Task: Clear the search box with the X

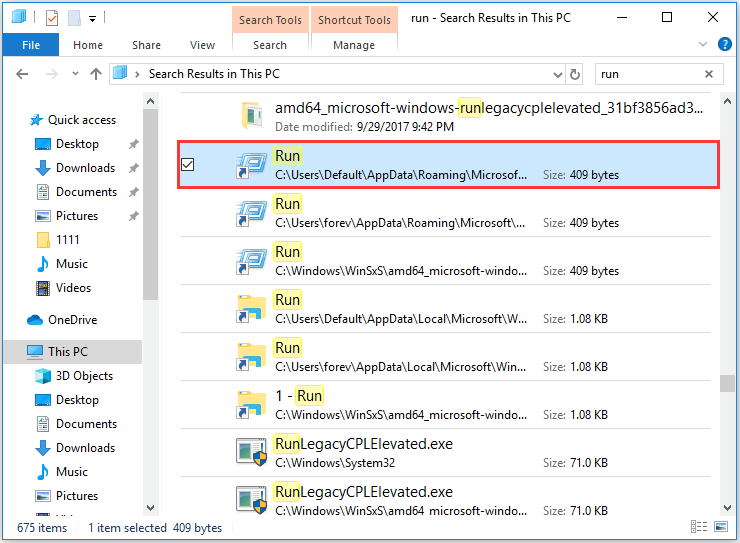Action: [x=709, y=74]
